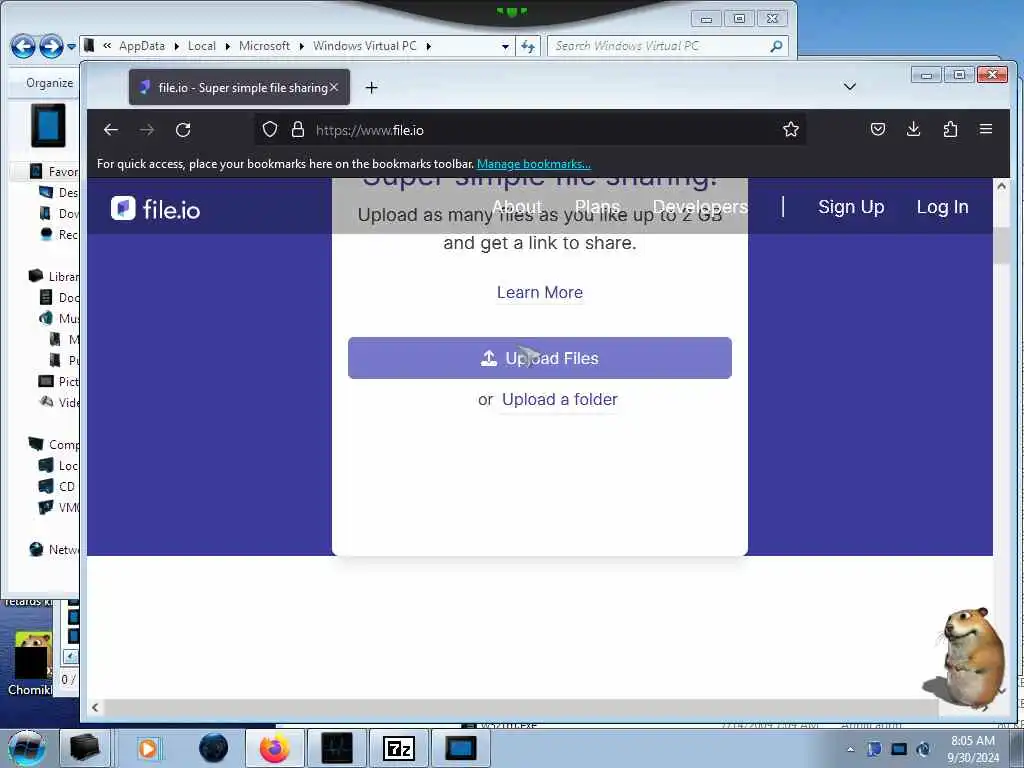Open the dark globe taskbar icon
1024x768 pixels.
(x=214, y=748)
